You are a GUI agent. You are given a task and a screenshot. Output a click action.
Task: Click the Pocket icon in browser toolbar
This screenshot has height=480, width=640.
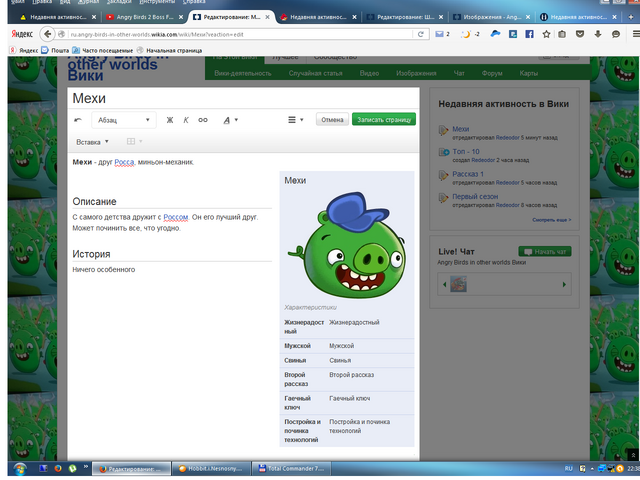pyautogui.click(x=580, y=34)
